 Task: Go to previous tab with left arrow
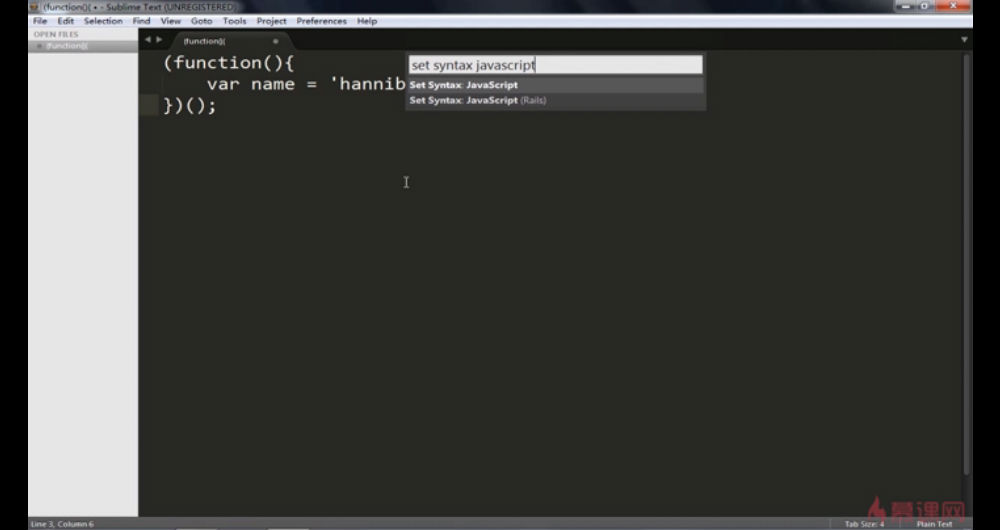pyautogui.click(x=147, y=40)
